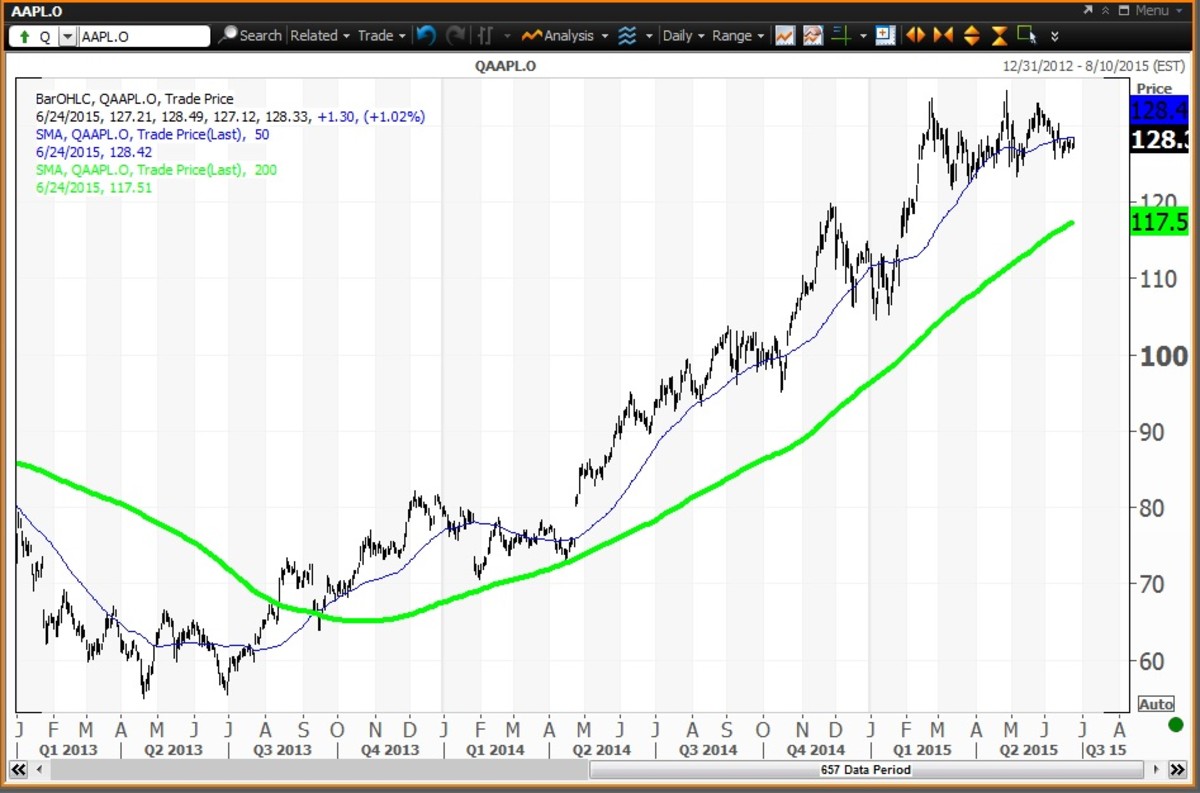This screenshot has height=793, width=1200.
Task: Click the blue zoom-plus chart icon
Action: 884,35
